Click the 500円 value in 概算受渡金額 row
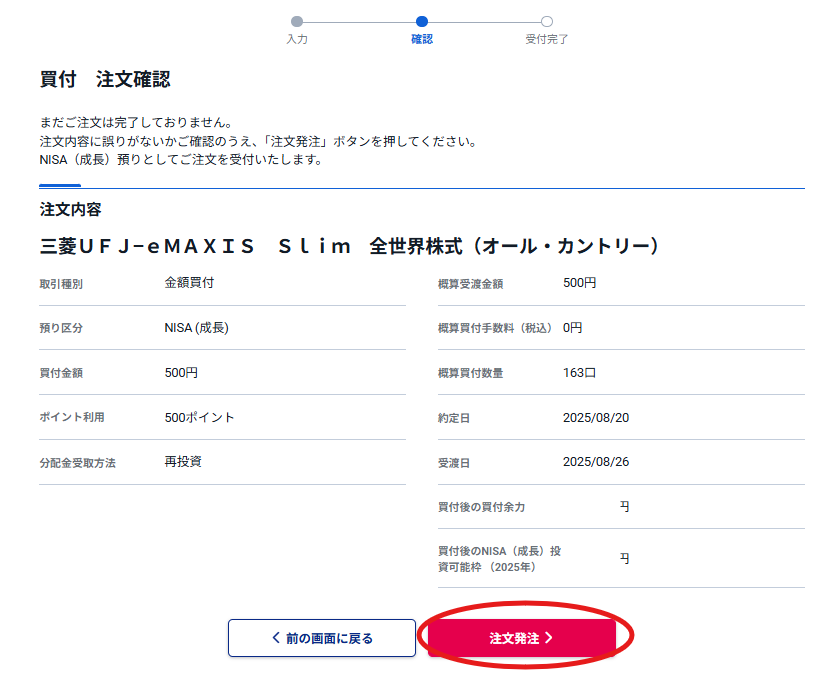The image size is (820, 682). (579, 283)
